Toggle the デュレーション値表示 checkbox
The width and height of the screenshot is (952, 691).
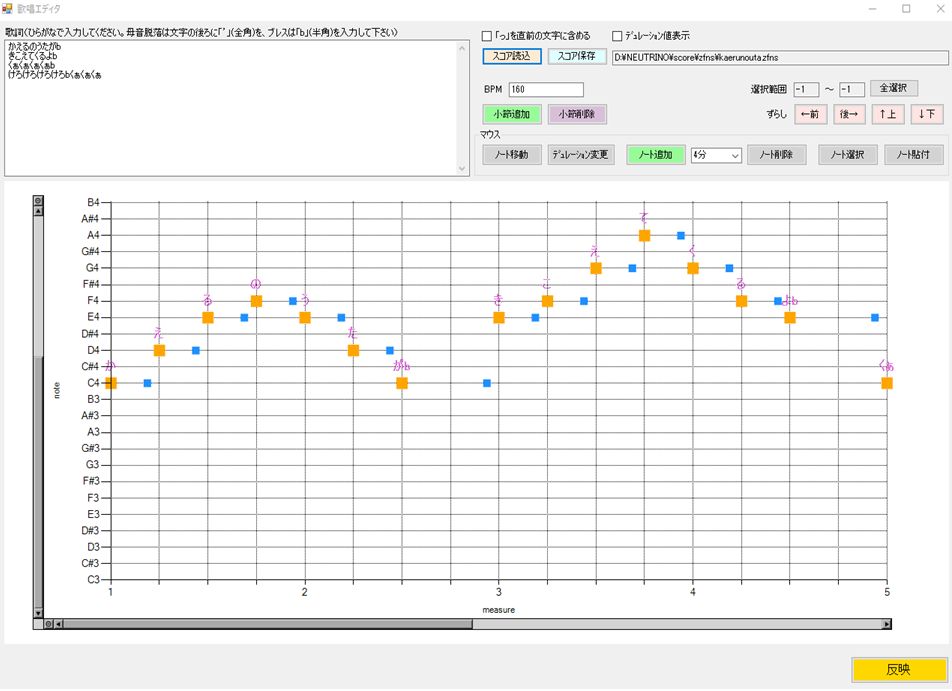[x=617, y=36]
